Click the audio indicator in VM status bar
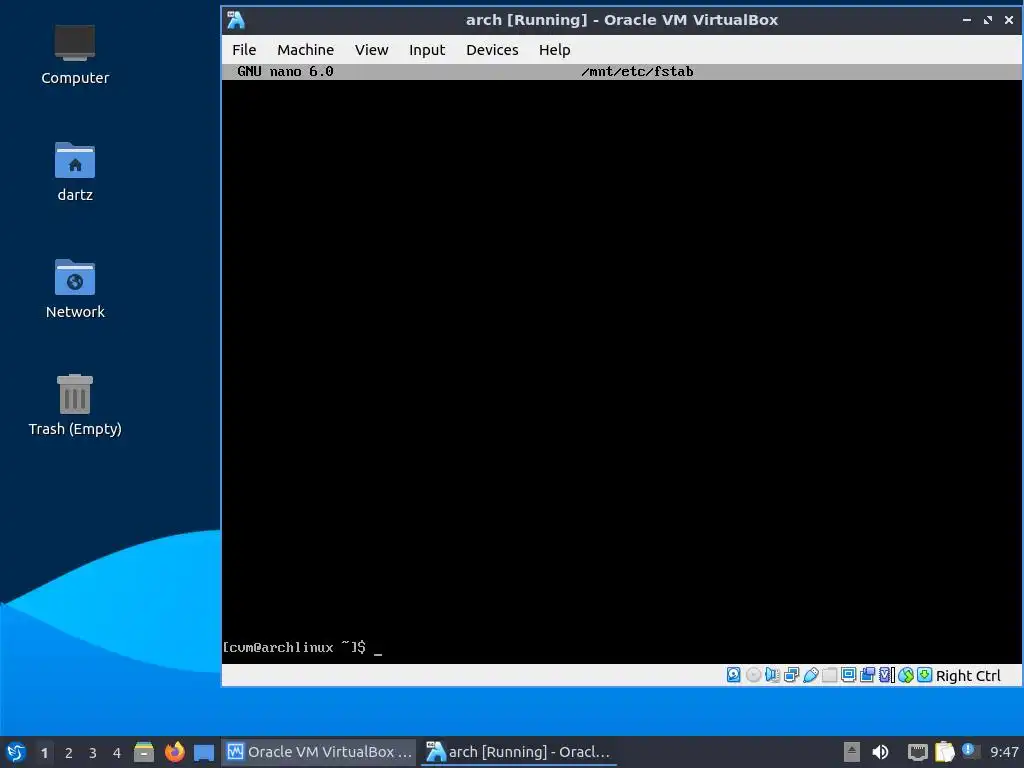 click(x=772, y=675)
